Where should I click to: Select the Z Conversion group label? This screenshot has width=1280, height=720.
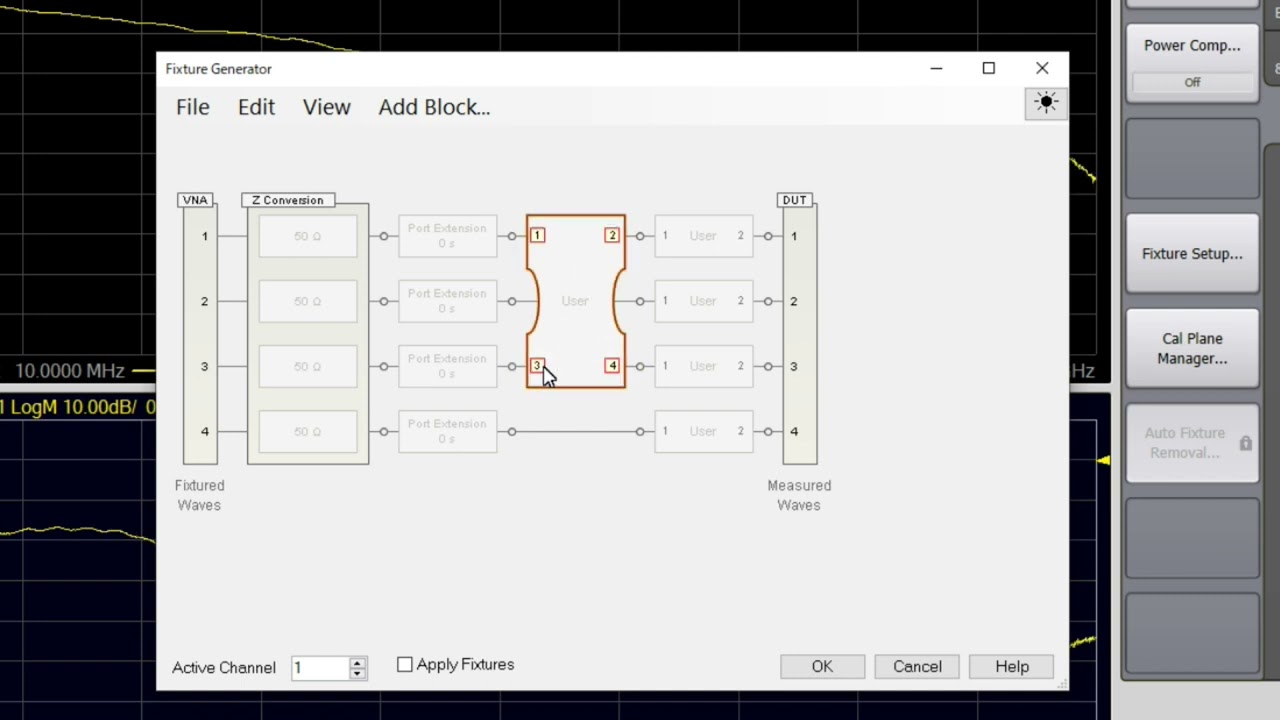coord(288,200)
